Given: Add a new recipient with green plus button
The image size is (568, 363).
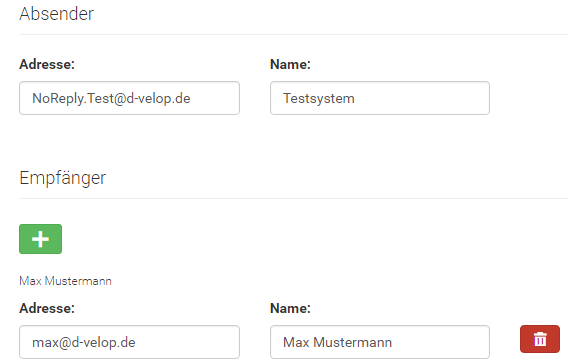Looking at the screenshot, I should click(40, 239).
